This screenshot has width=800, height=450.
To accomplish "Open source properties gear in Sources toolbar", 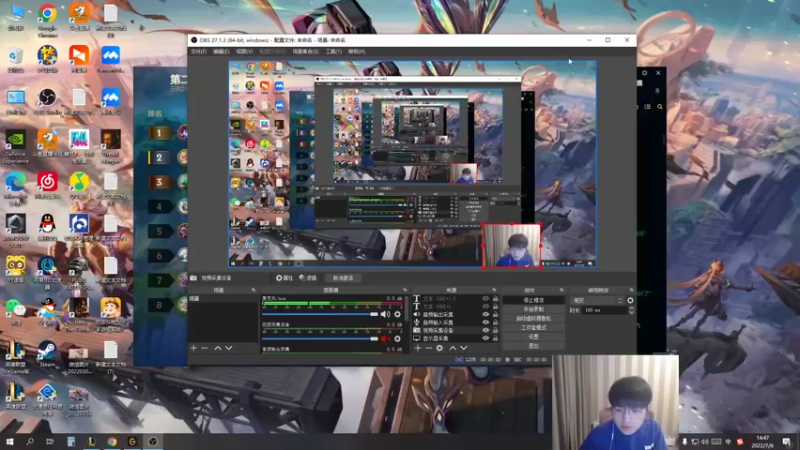I will point(439,348).
